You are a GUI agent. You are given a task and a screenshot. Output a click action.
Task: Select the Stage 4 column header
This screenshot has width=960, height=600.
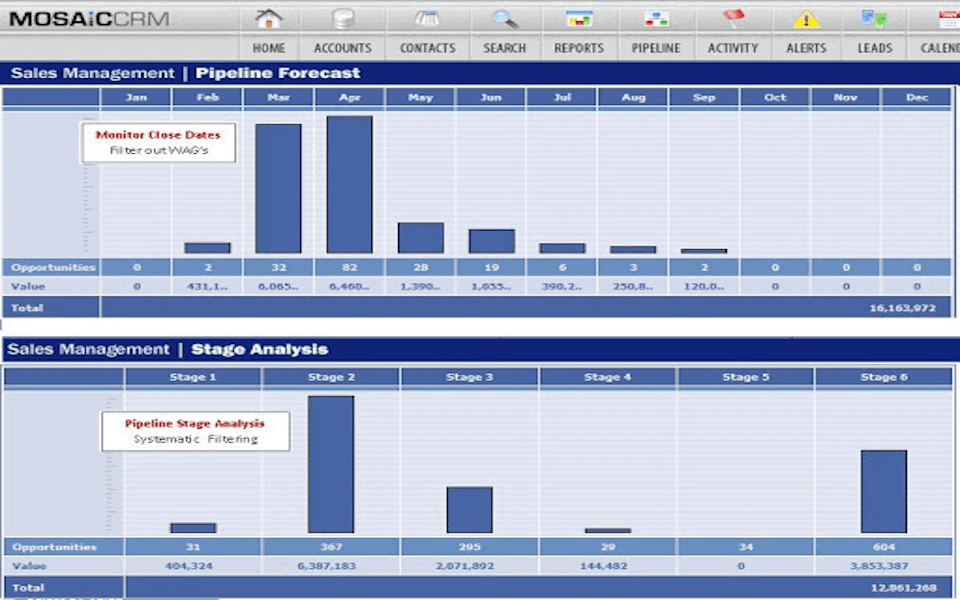click(607, 377)
